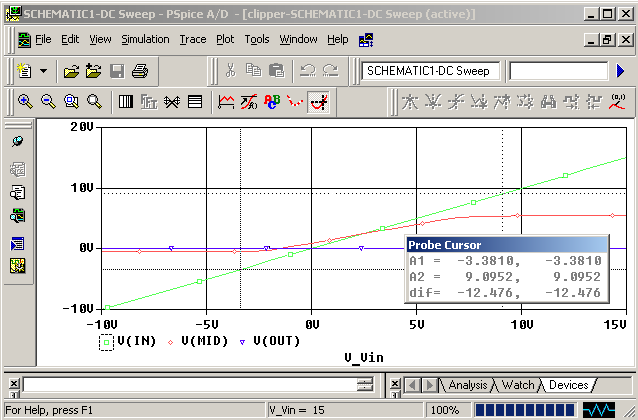Click the New simulation profile icon
This screenshot has height=420, width=638.
coord(24,71)
